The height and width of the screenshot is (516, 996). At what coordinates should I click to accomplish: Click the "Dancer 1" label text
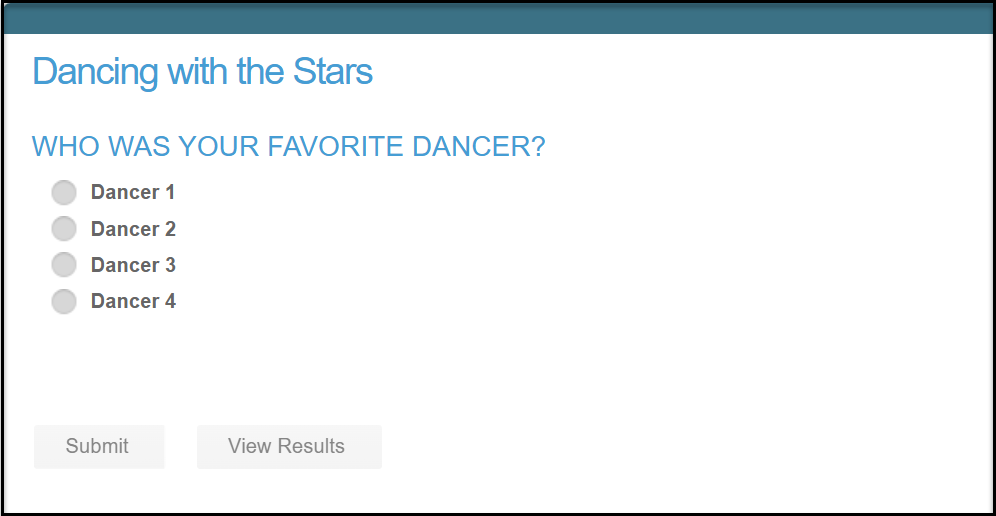click(x=133, y=192)
